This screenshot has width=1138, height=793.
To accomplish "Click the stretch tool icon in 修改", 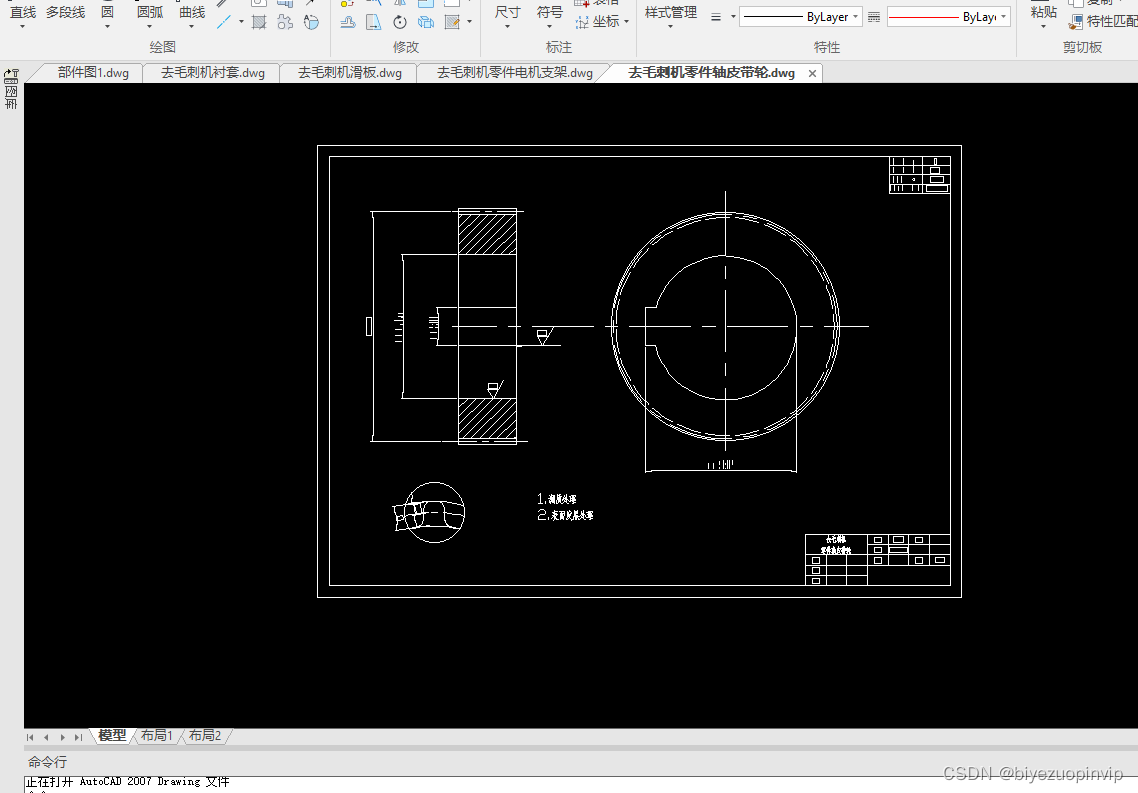I will (x=374, y=22).
